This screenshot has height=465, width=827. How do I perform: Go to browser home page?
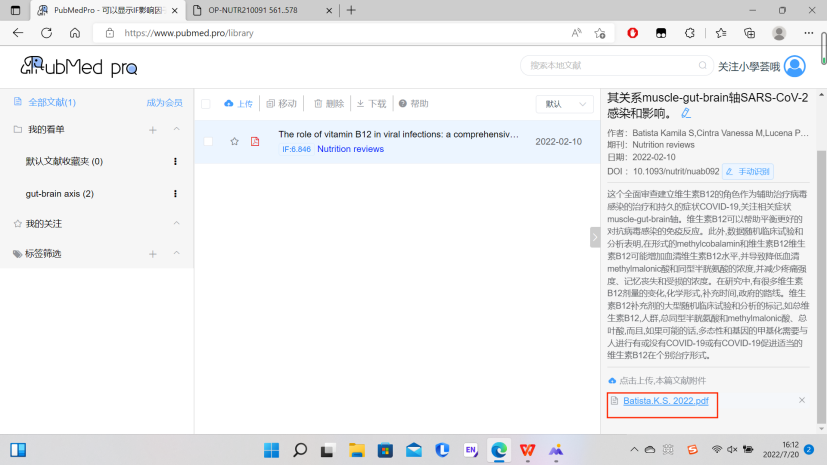(x=75, y=33)
